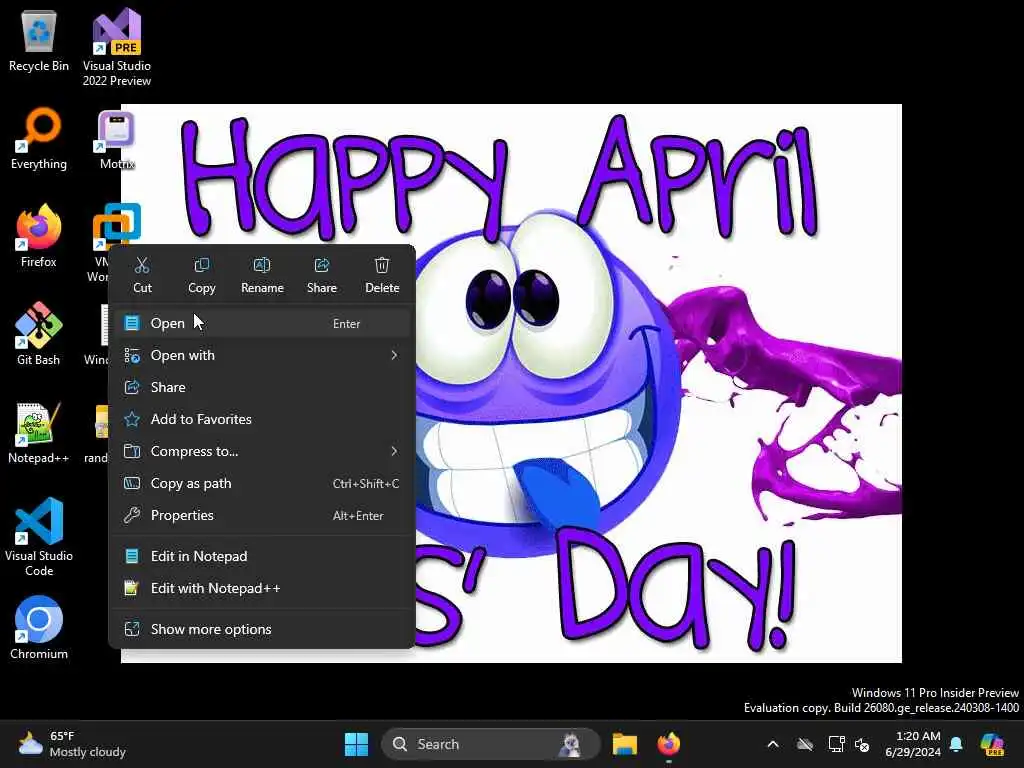Open the notification bell icon

956,744
